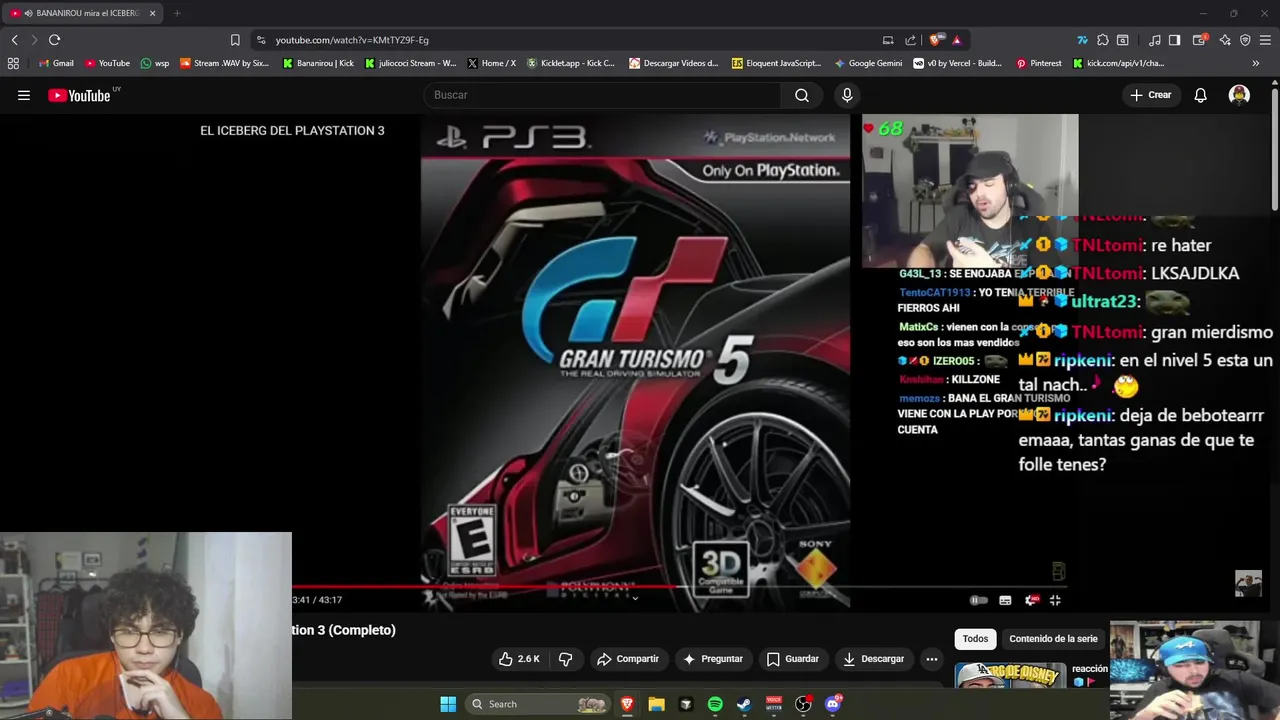Open Brave VPN shield icon
The image size is (1280, 720).
(1245, 40)
